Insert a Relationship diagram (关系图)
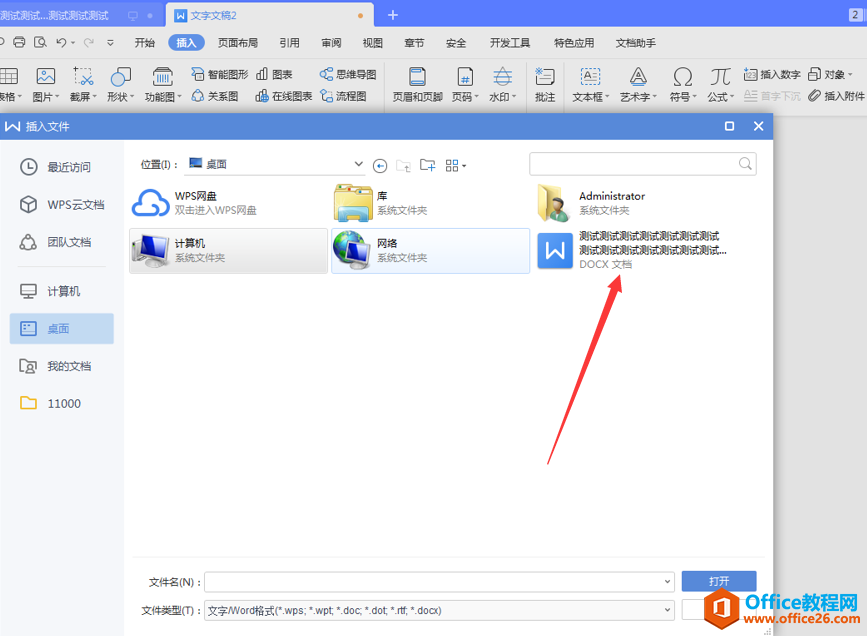867x636 pixels. (215, 96)
